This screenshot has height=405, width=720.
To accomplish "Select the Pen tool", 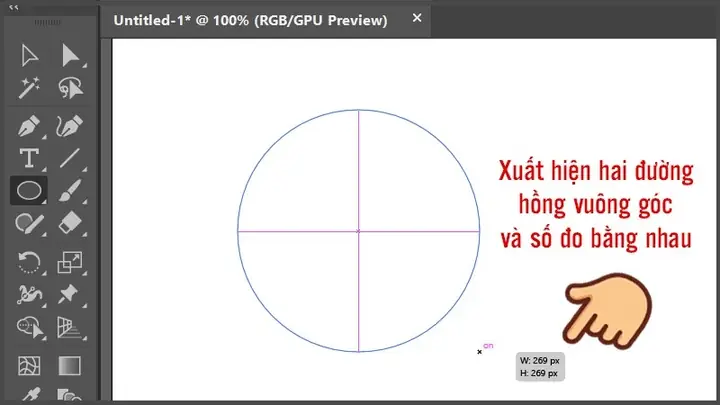I will [29, 126].
